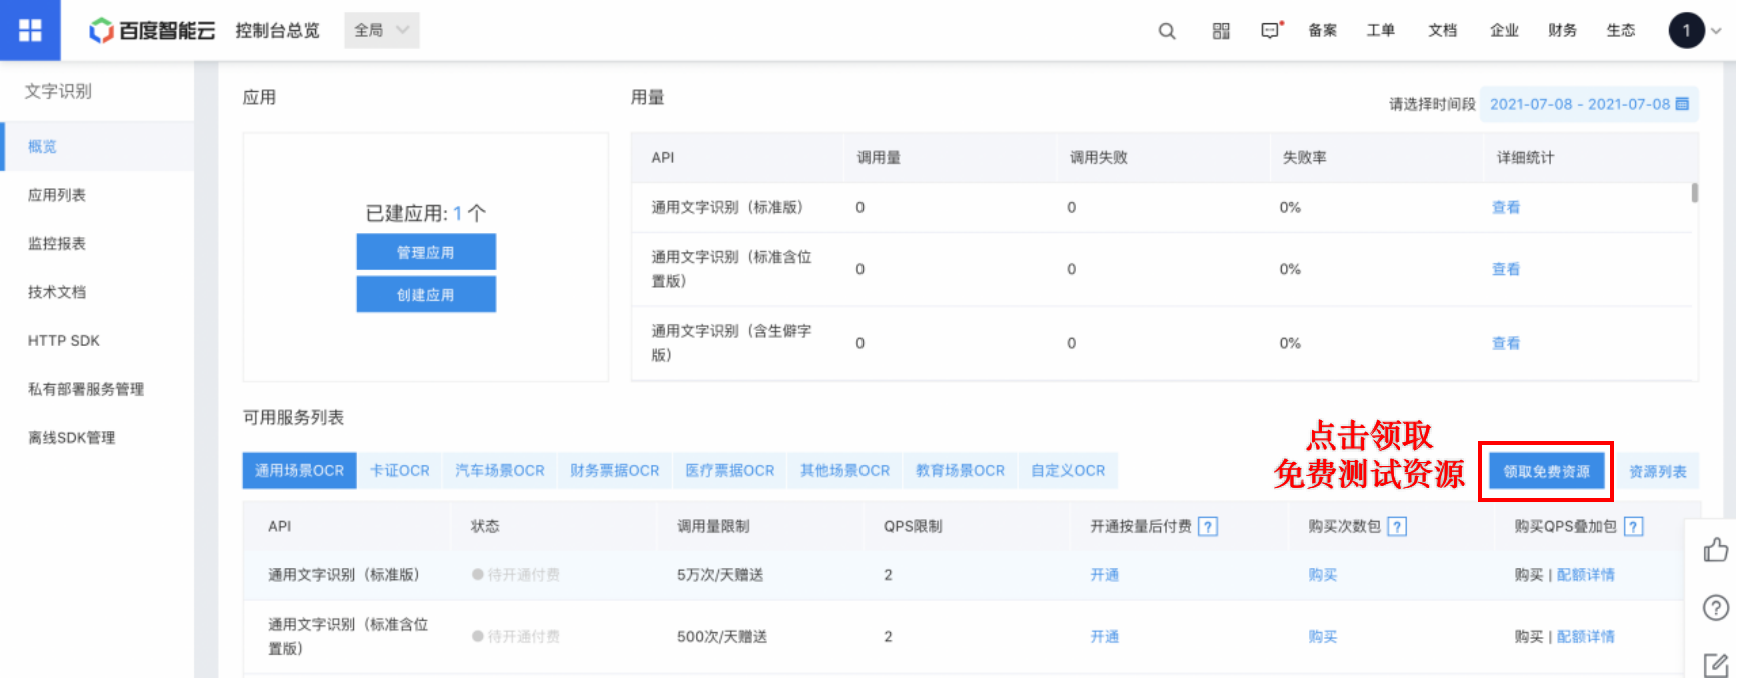Switch to the 通用场景OCR tab
The width and height of the screenshot is (1738, 678).
pos(299,470)
